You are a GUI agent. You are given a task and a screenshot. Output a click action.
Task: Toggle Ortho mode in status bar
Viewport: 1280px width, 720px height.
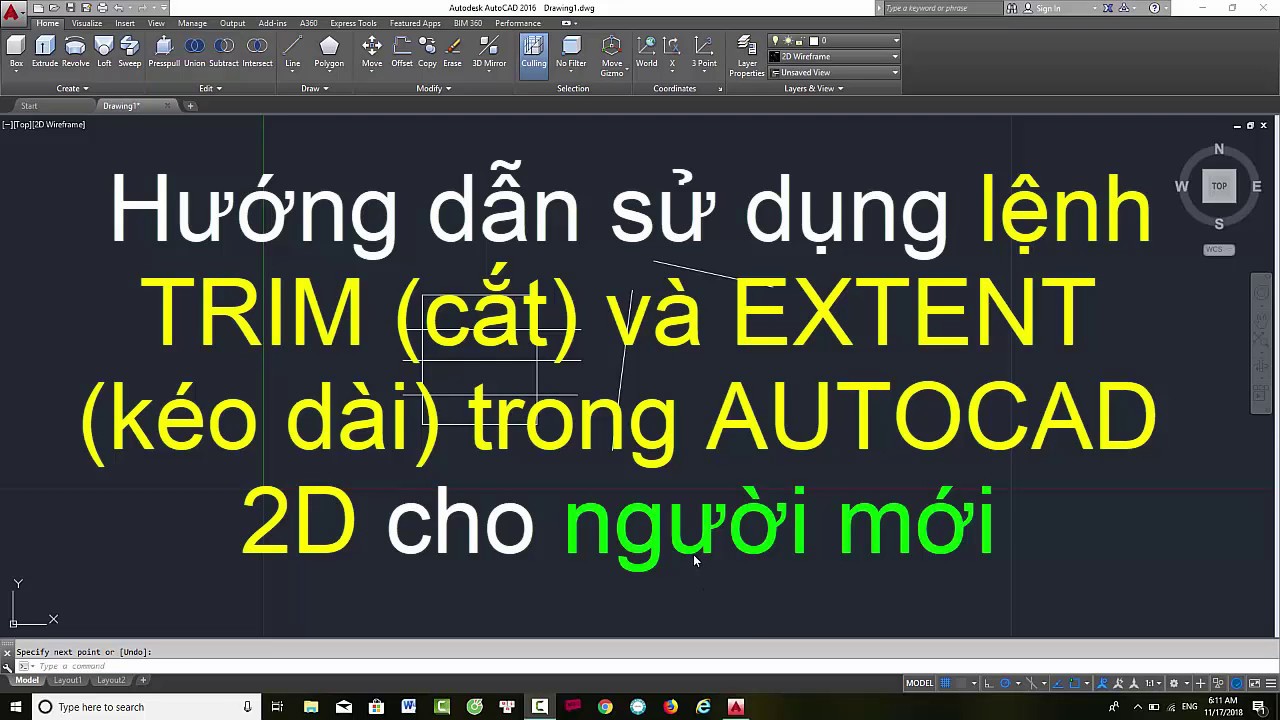[x=988, y=683]
